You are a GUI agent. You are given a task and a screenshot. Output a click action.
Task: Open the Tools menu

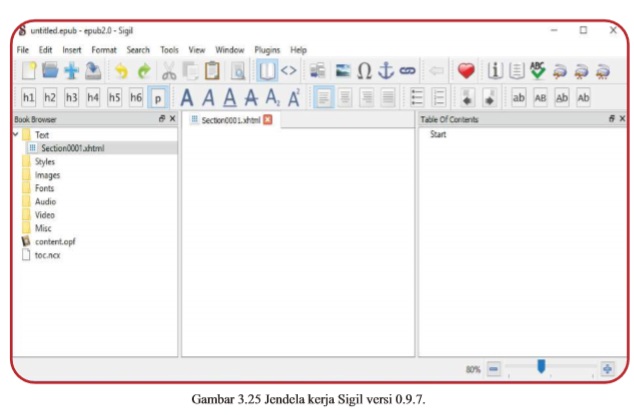[169, 50]
